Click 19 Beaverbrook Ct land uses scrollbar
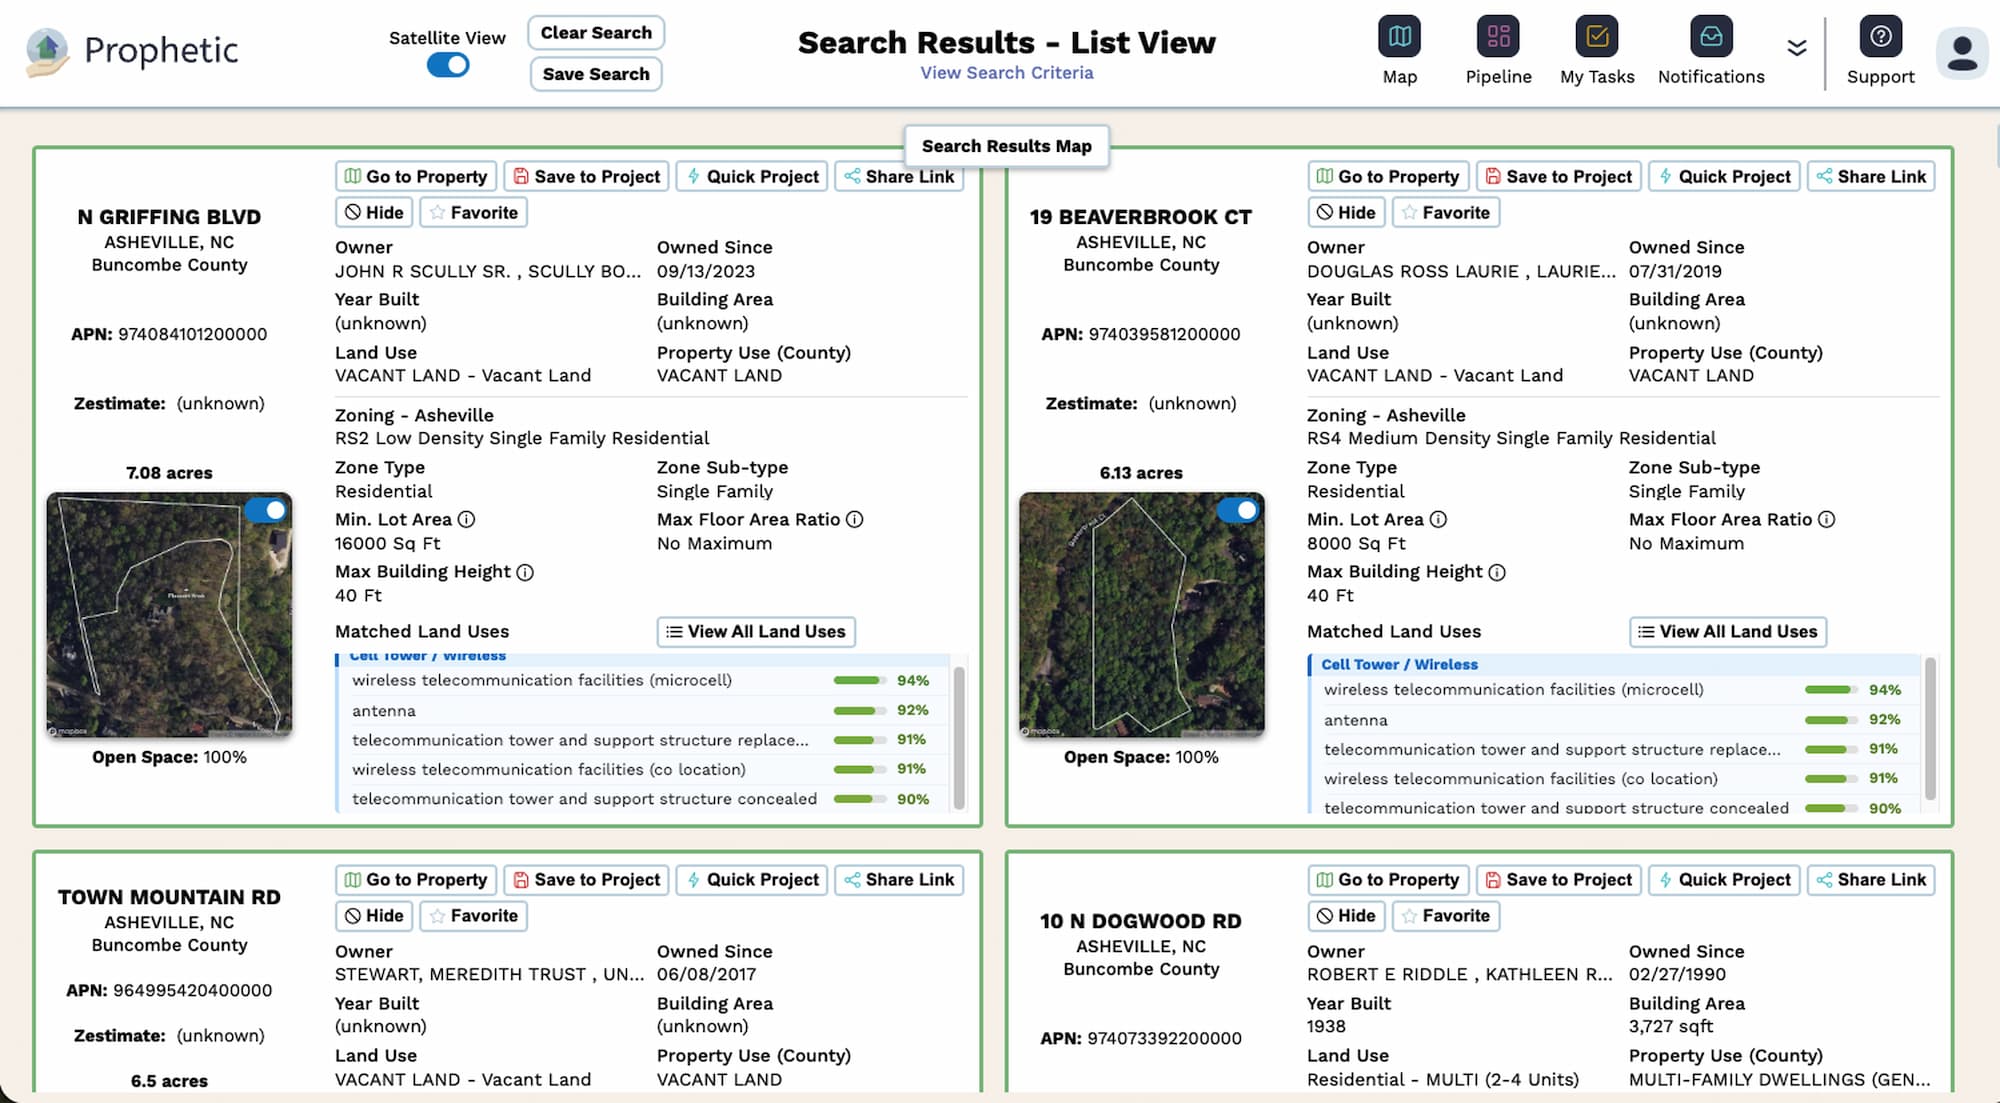This screenshot has height=1103, width=2000. (x=1931, y=728)
